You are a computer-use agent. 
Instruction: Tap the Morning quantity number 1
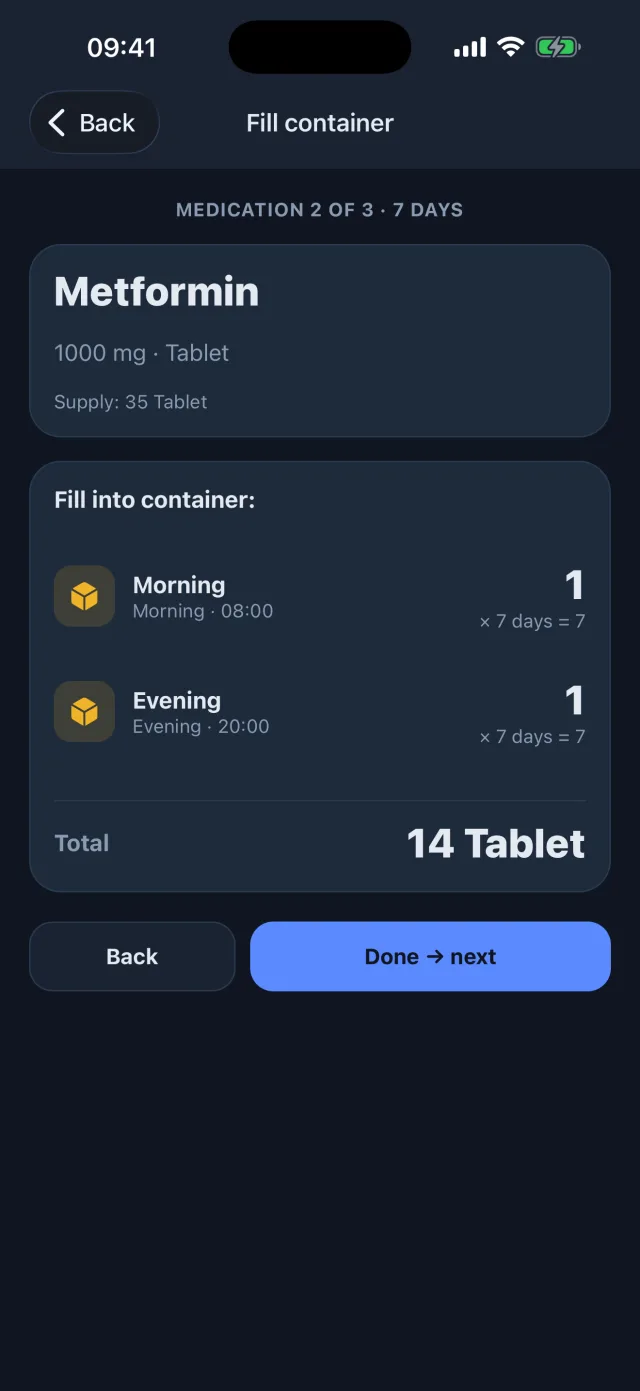[x=574, y=585]
